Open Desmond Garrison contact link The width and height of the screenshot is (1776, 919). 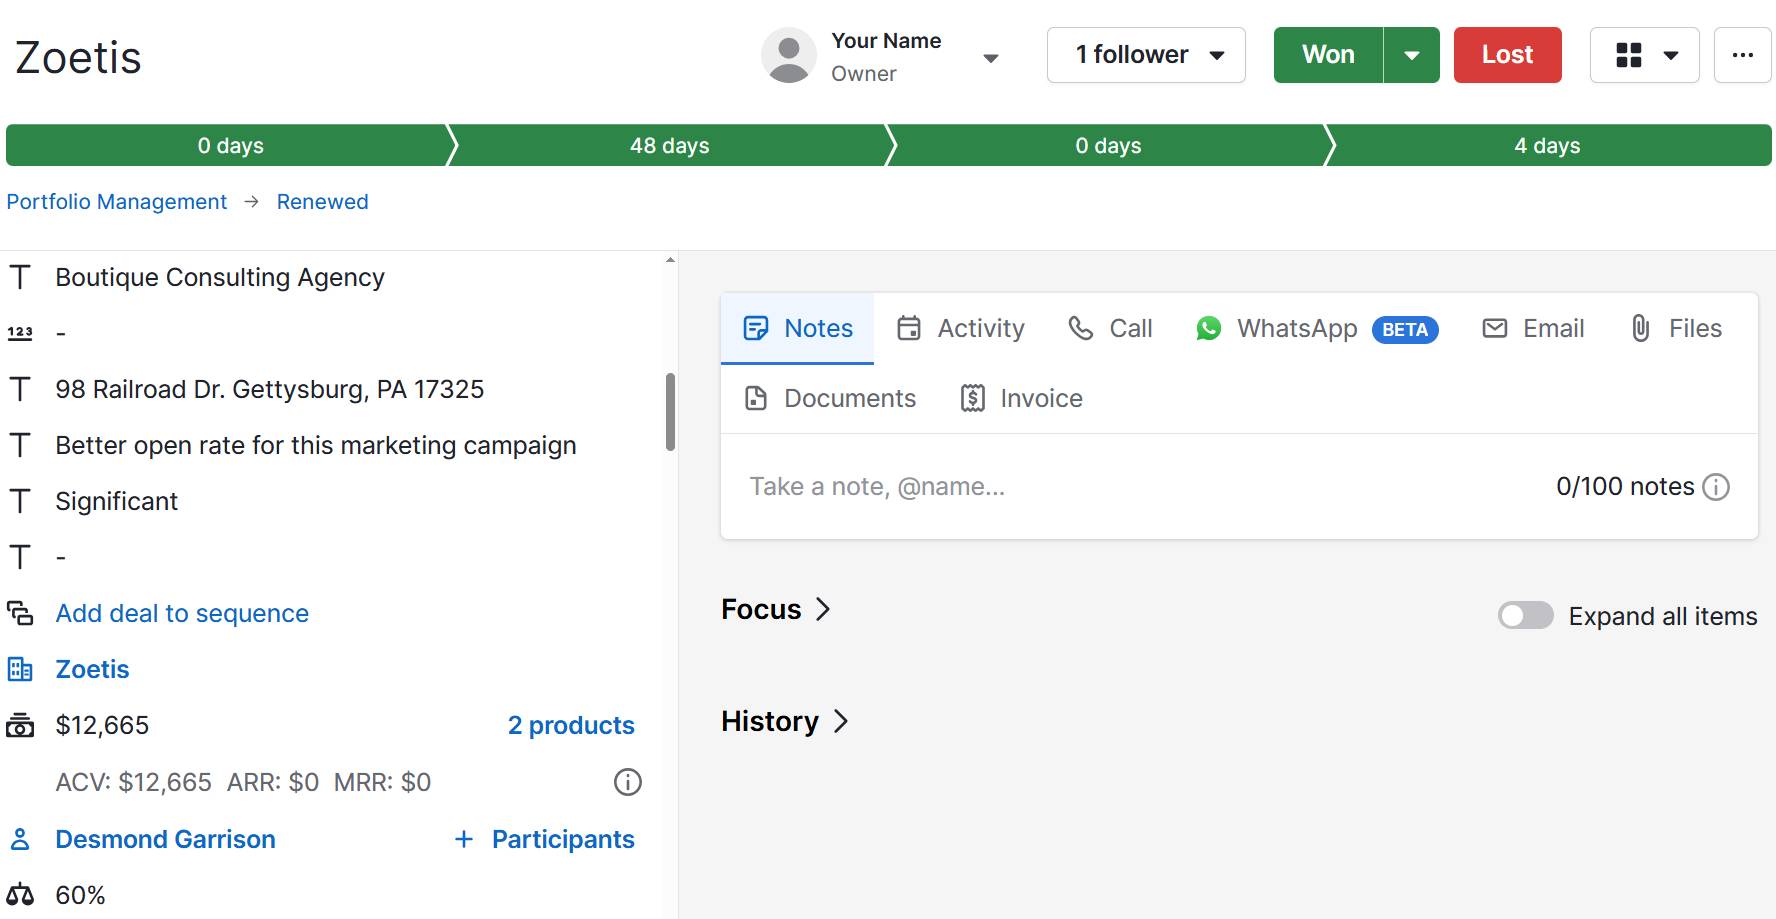click(x=165, y=839)
